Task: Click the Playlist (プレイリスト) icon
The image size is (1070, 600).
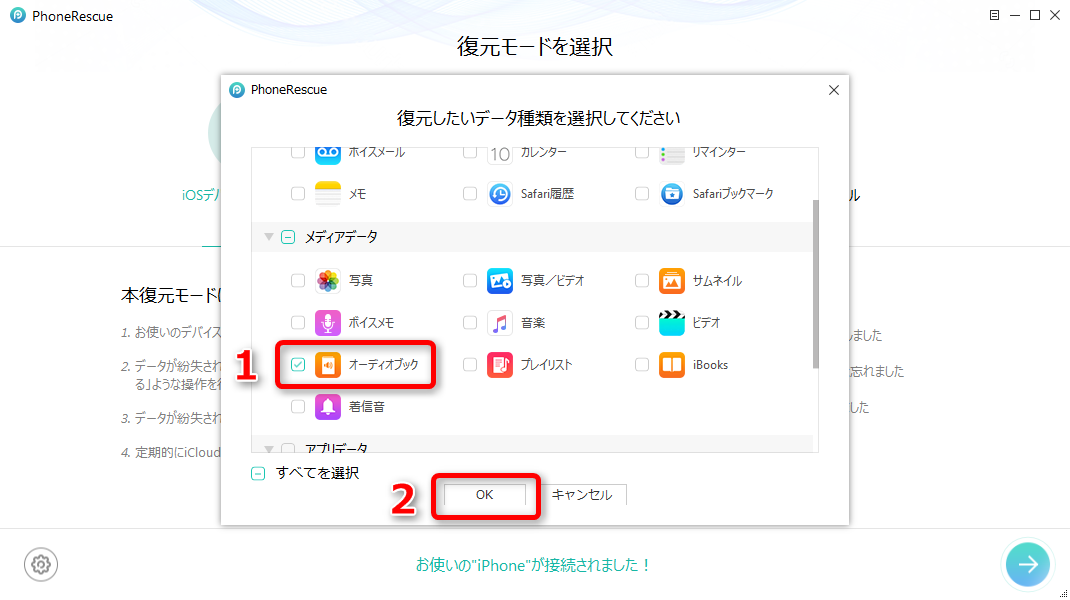Action: pos(500,365)
